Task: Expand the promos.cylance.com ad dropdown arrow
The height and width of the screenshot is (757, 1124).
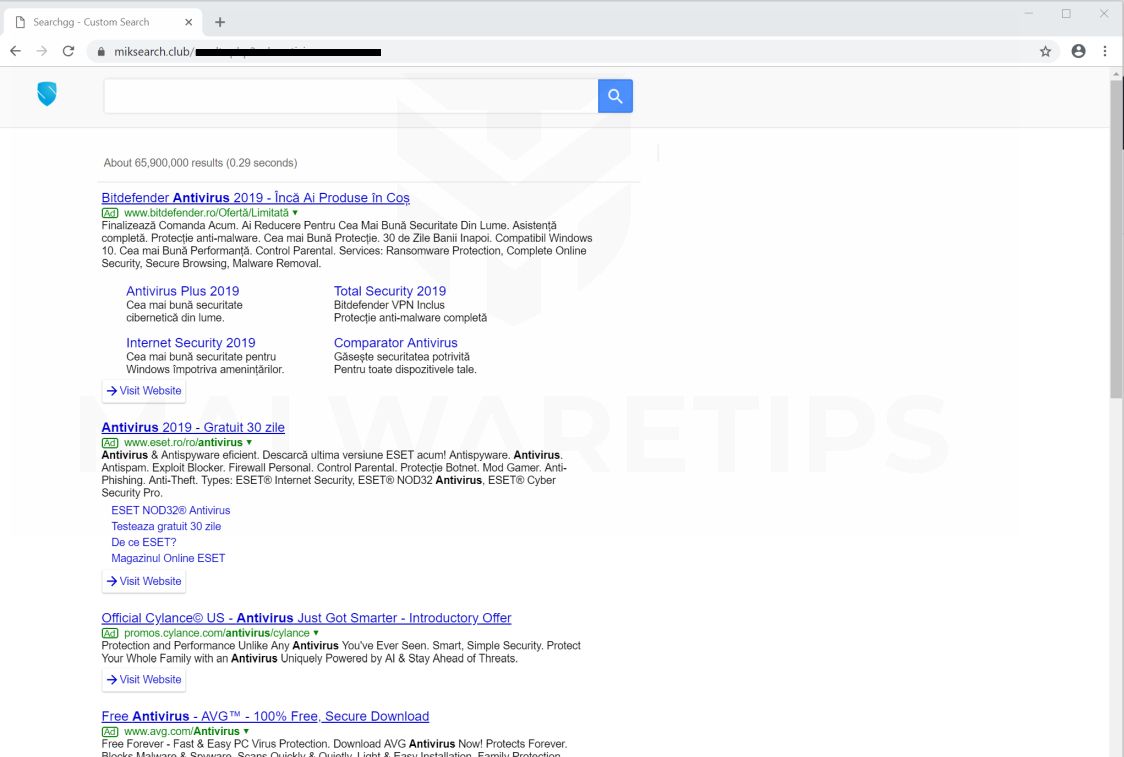Action: coord(315,633)
